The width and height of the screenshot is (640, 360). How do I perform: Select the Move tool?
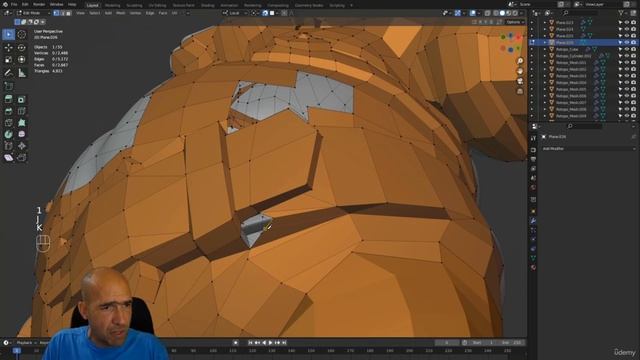9,48
